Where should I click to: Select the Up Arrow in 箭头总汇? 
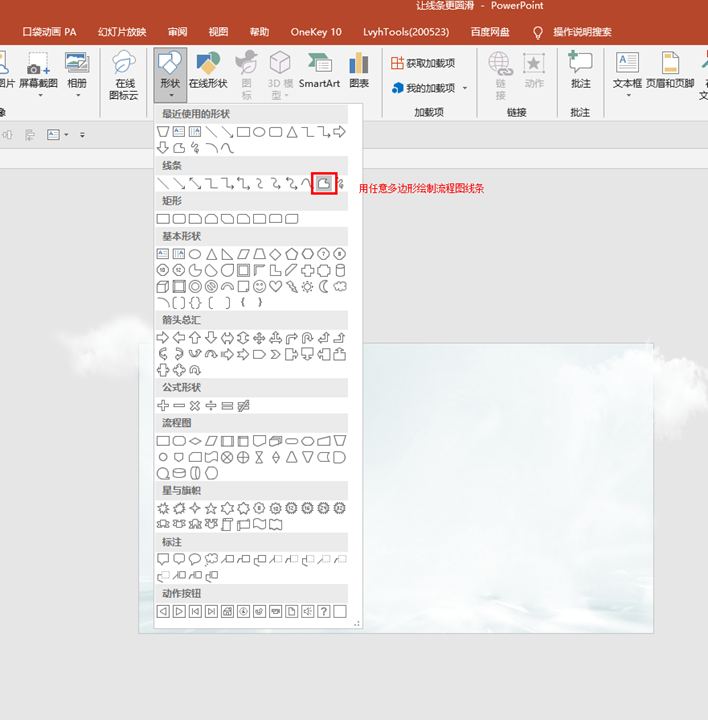tap(195, 338)
